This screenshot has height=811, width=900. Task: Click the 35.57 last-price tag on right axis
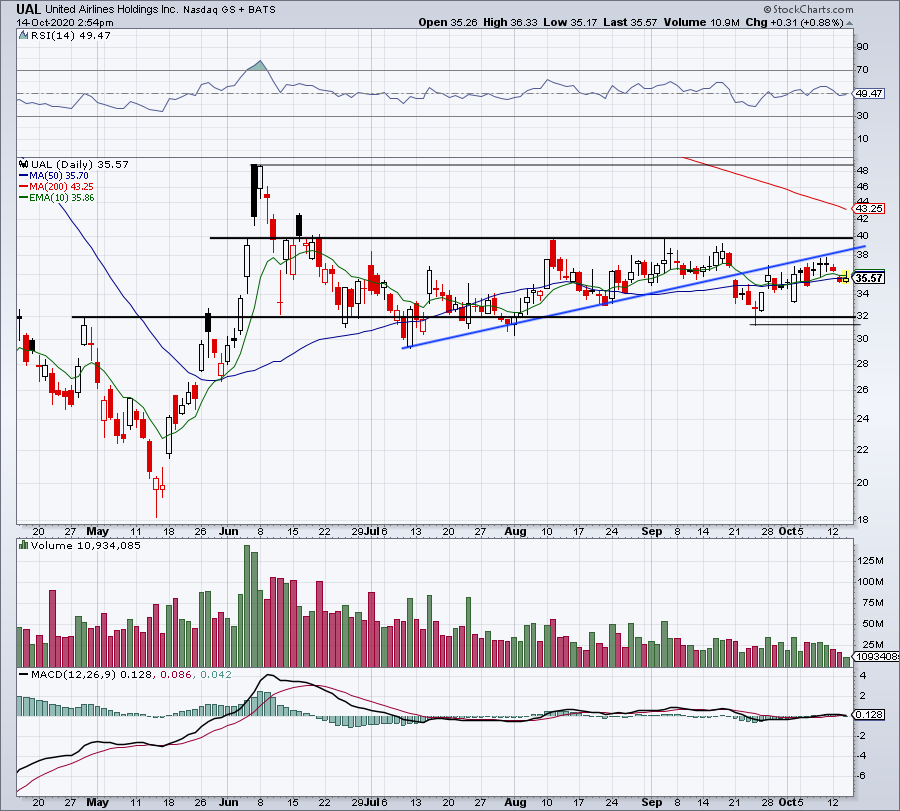869,278
